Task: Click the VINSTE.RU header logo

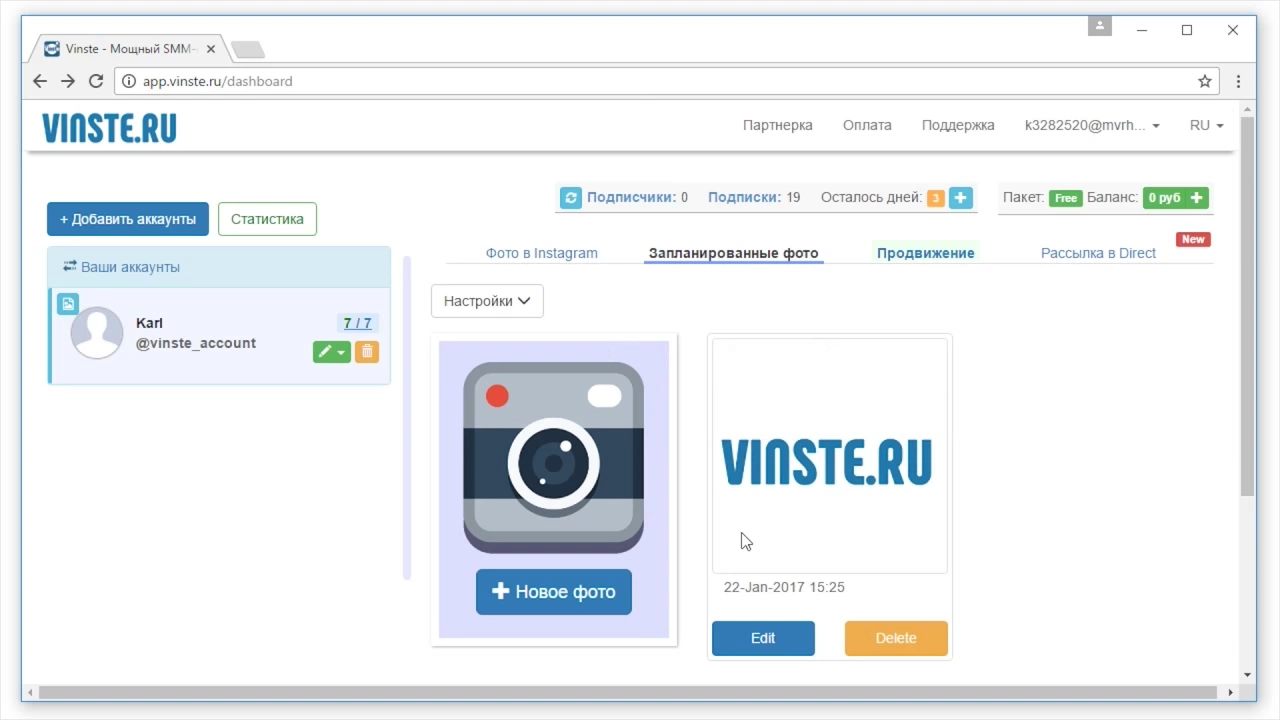Action: [109, 127]
